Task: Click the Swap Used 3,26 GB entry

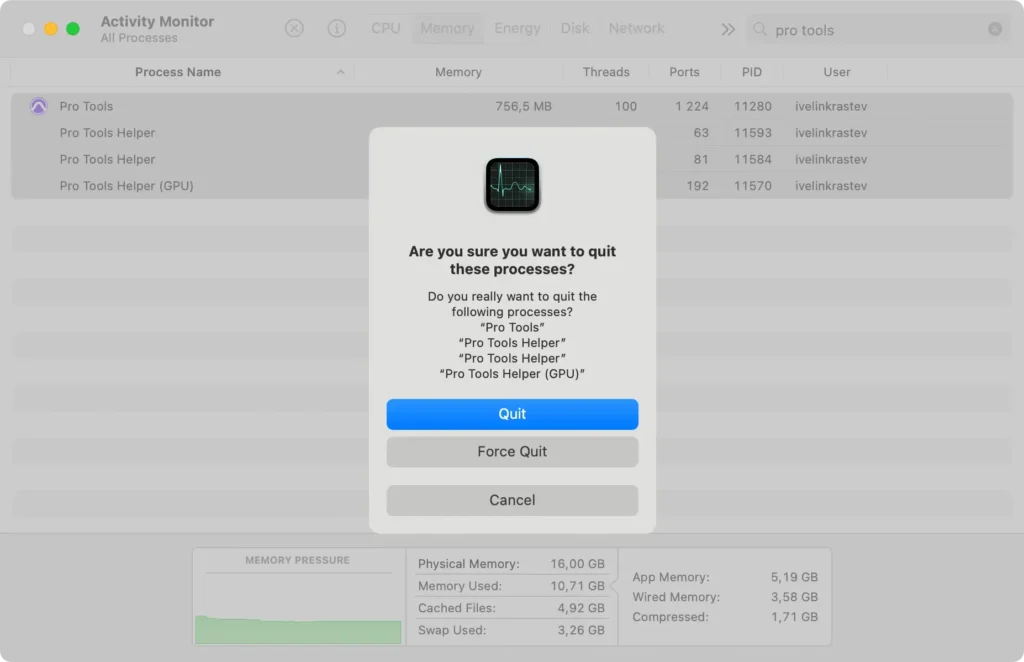Action: point(511,631)
